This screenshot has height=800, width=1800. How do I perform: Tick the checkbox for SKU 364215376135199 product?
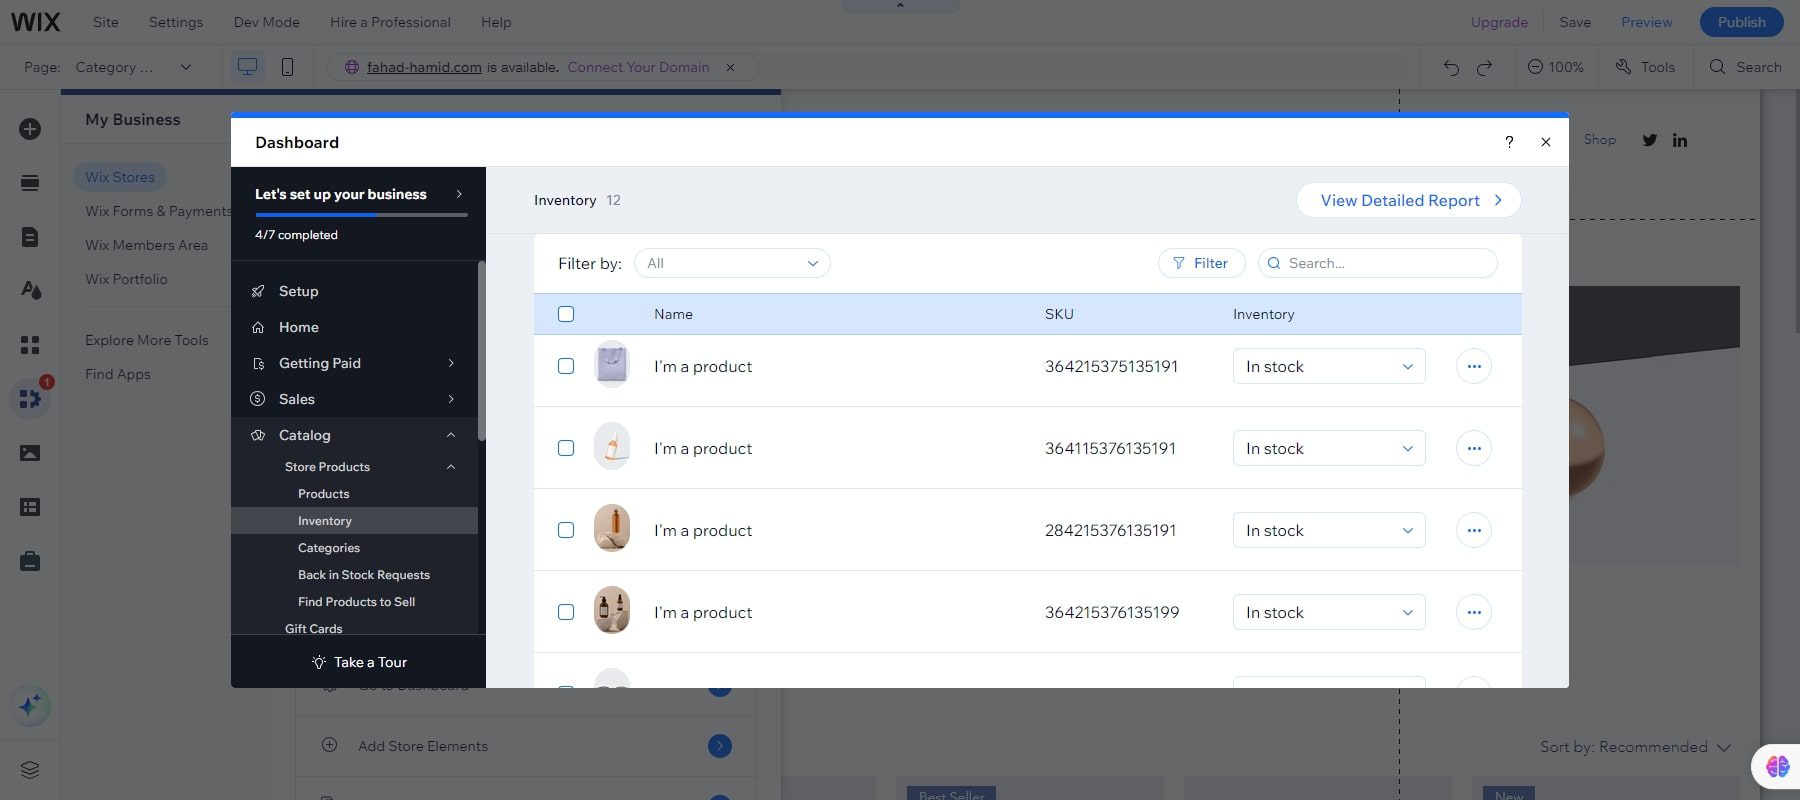pos(566,612)
